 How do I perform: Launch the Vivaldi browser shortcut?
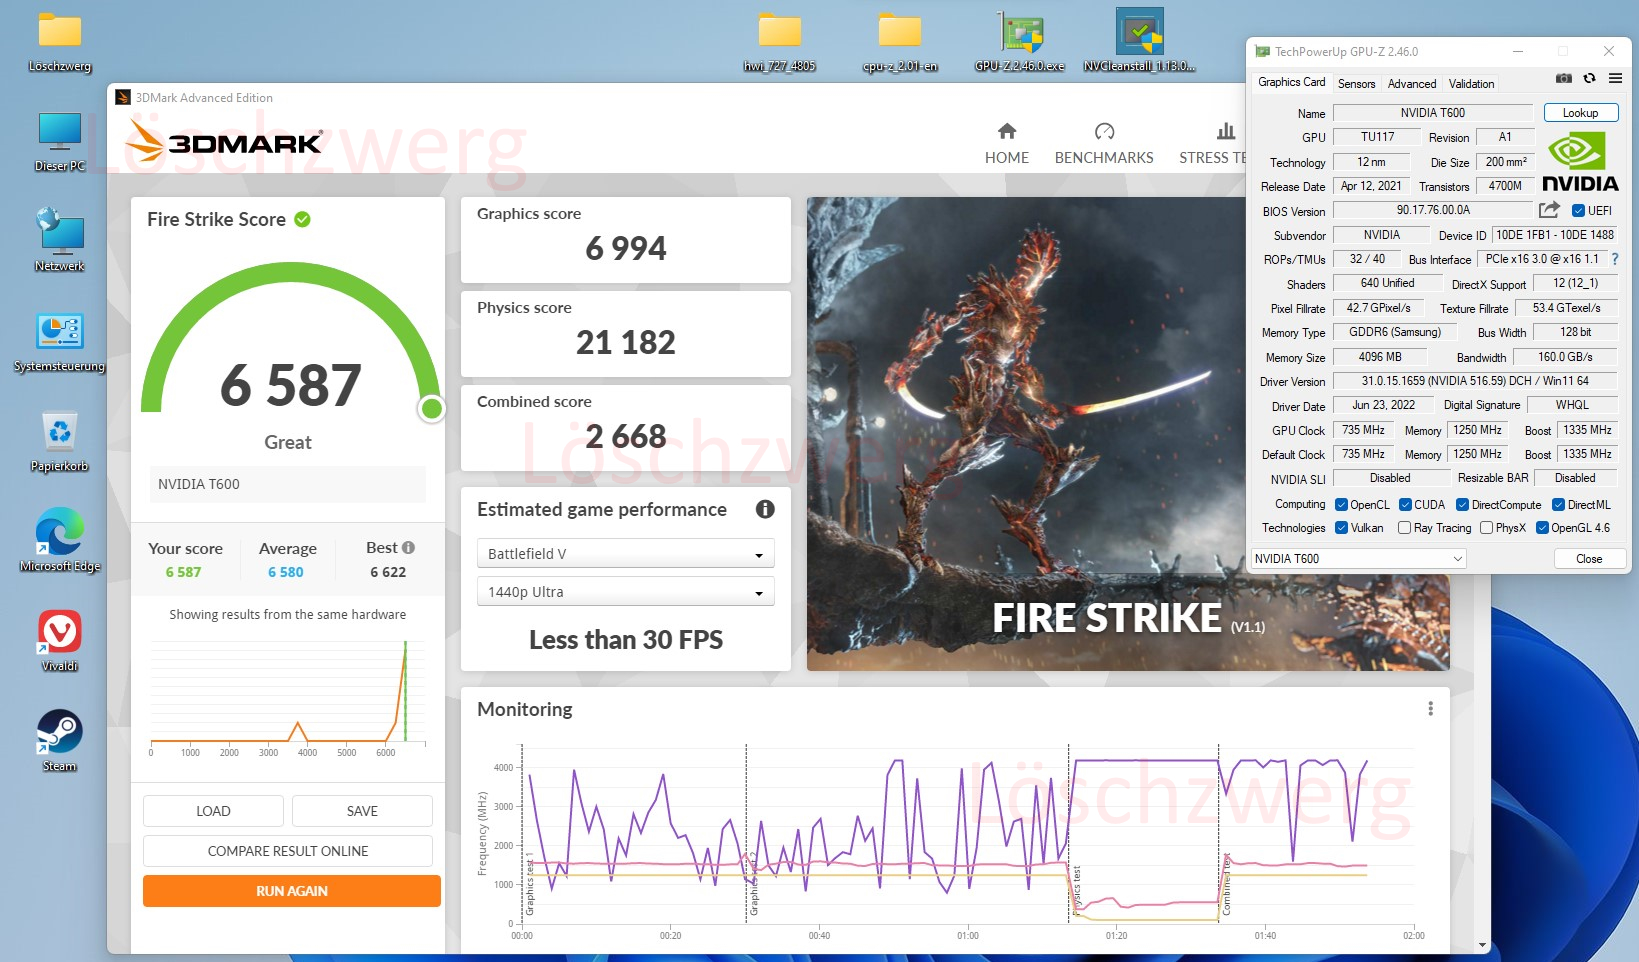coord(60,641)
